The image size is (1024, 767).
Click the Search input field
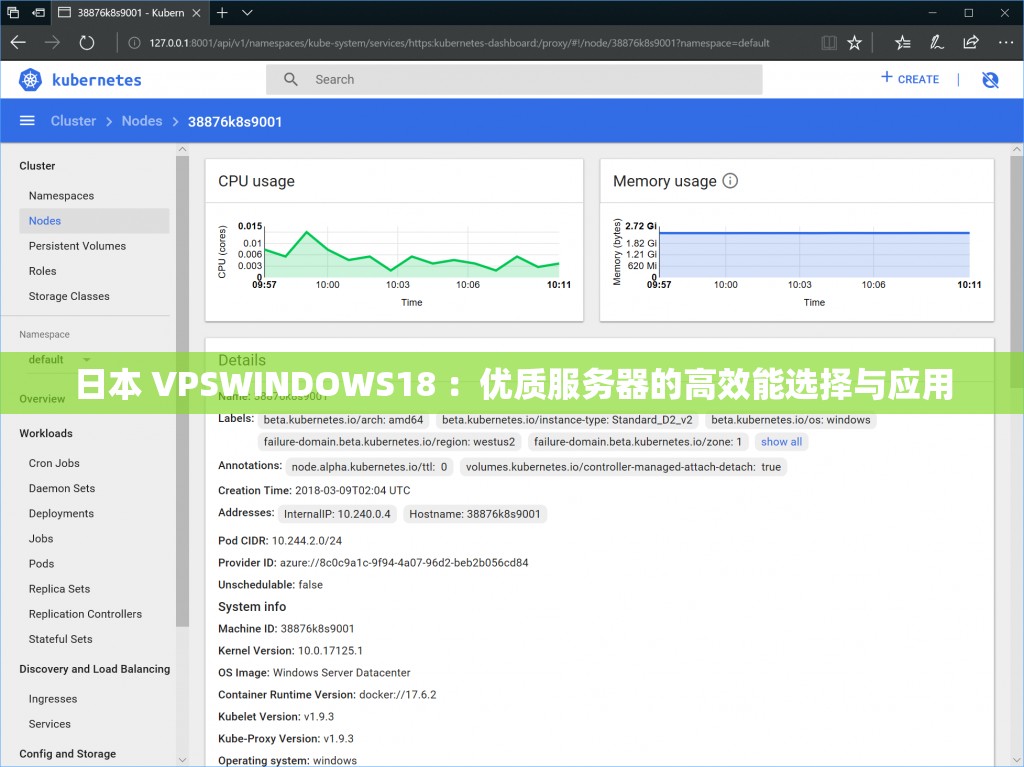click(x=514, y=80)
